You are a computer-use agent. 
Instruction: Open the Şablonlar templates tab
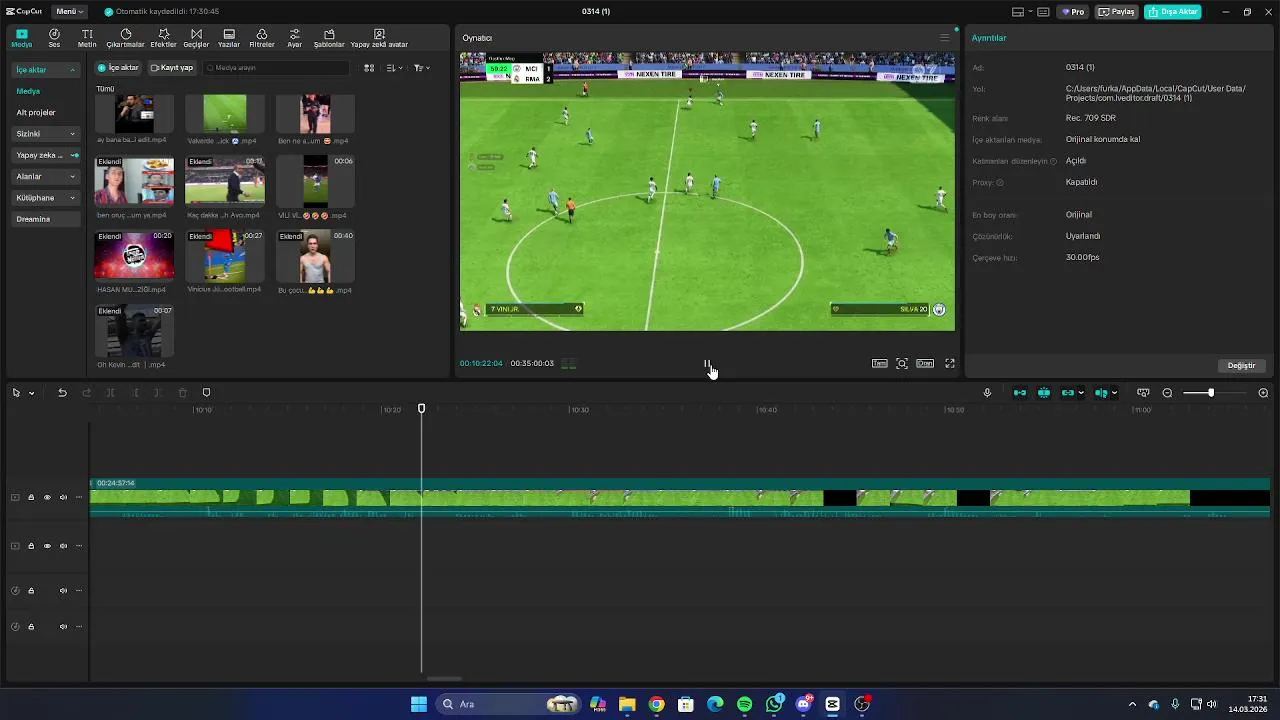pos(329,38)
